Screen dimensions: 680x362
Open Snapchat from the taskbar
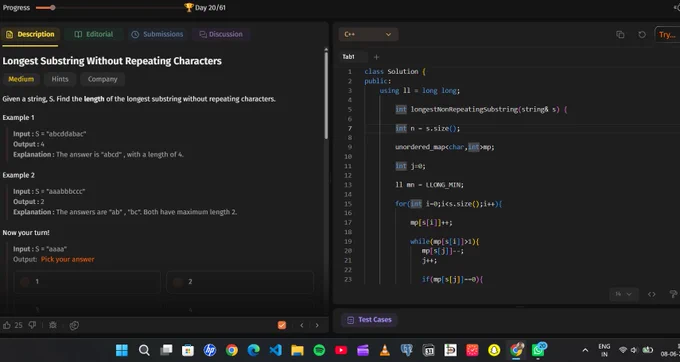[x=494, y=350]
